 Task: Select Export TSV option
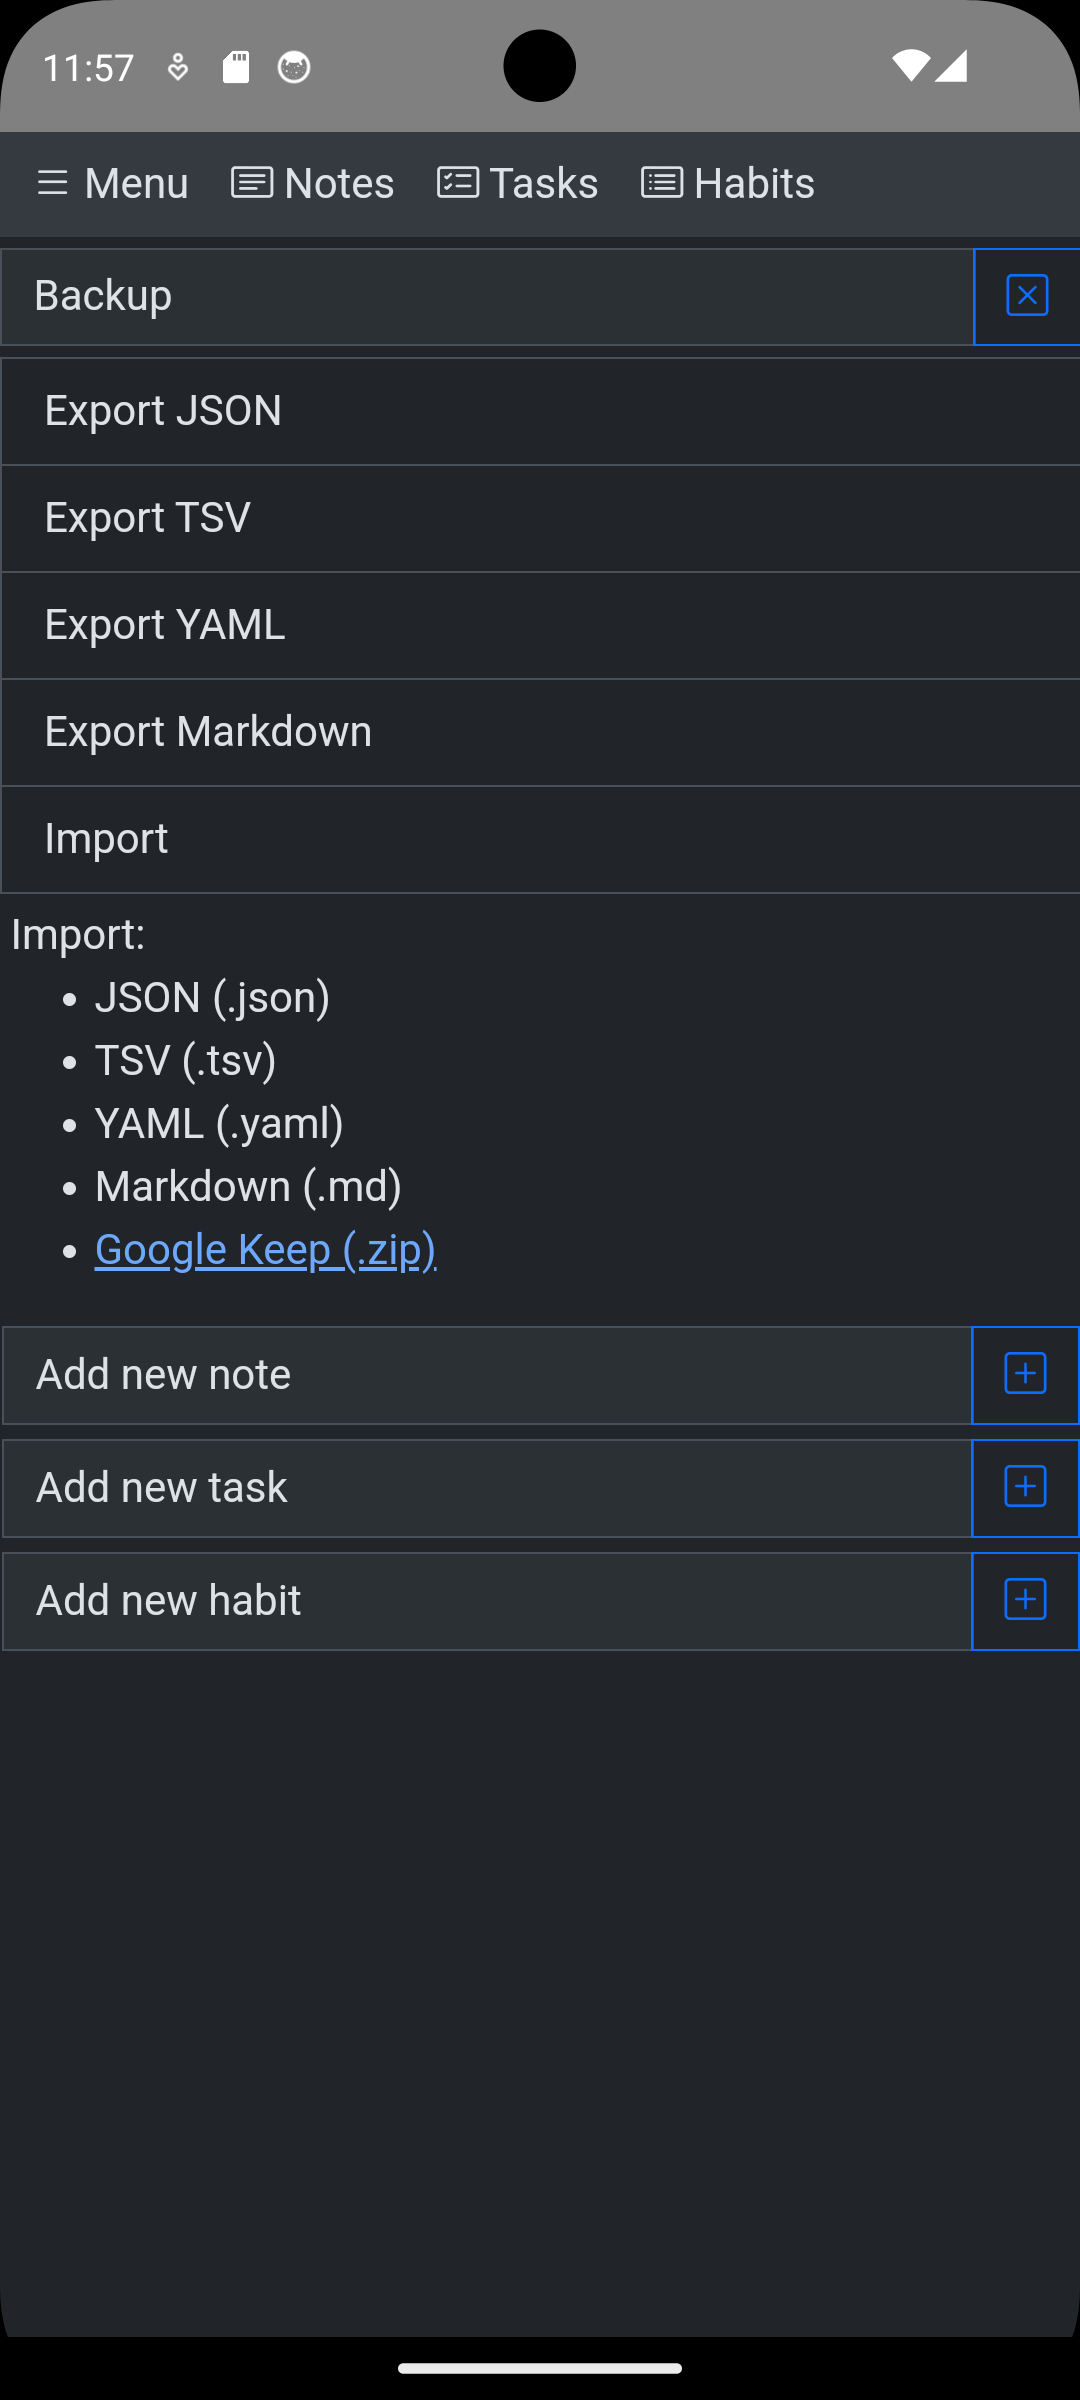tap(540, 518)
